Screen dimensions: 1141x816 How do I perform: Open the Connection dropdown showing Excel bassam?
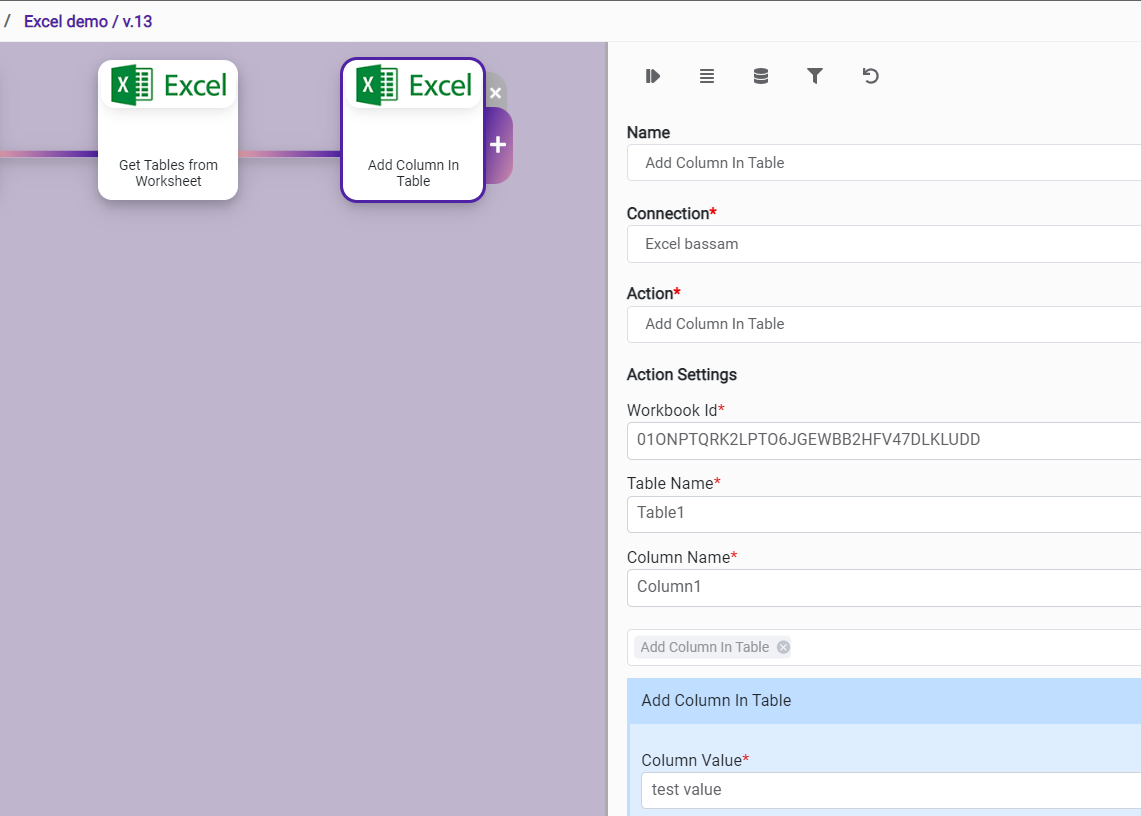pyautogui.click(x=880, y=244)
